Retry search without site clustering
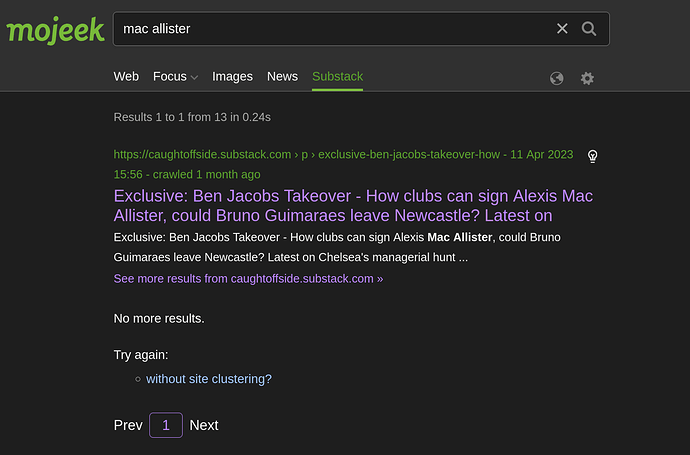Image resolution: width=690 pixels, height=455 pixels. (x=209, y=379)
